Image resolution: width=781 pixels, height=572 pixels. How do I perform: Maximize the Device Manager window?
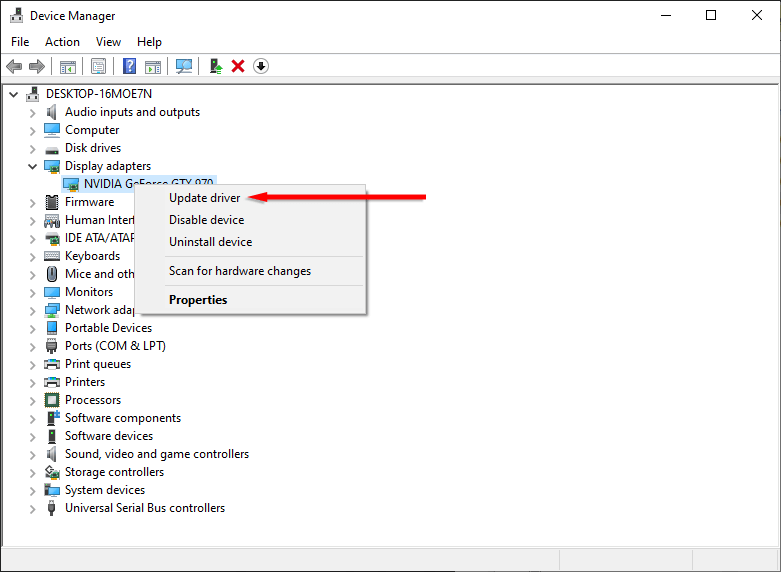[711, 15]
